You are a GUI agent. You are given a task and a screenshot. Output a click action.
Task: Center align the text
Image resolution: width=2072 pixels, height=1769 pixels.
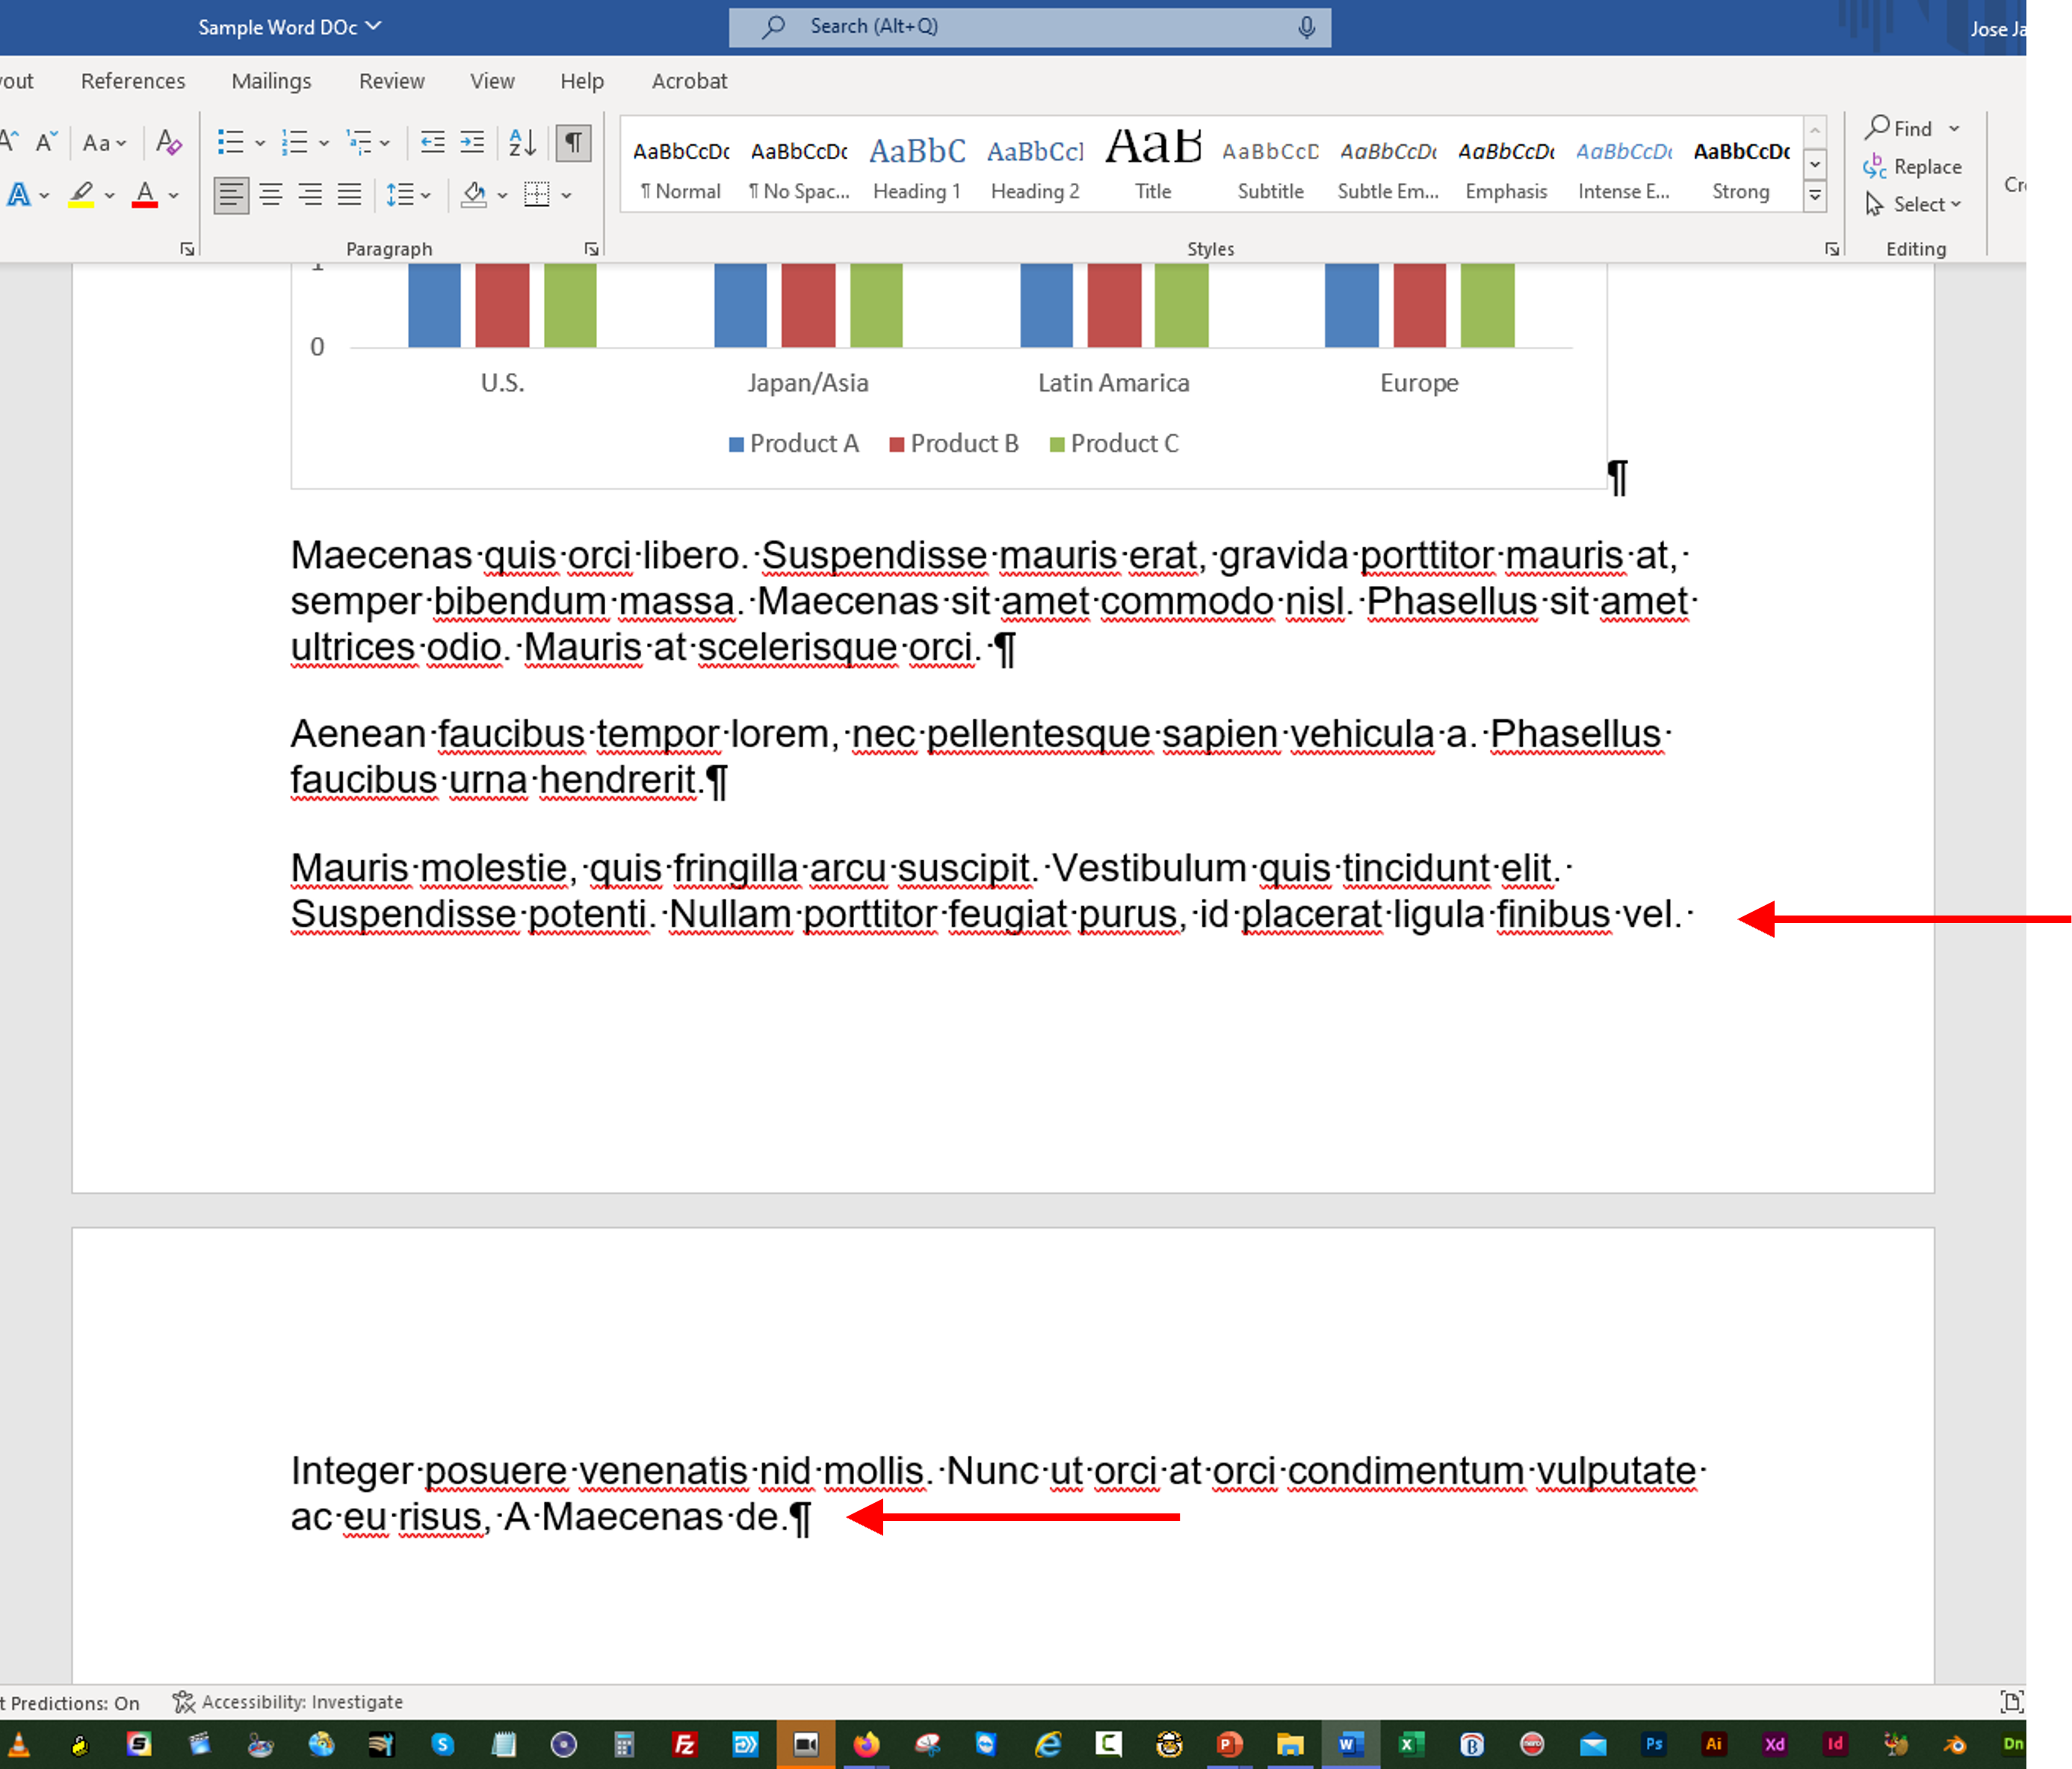coord(271,194)
